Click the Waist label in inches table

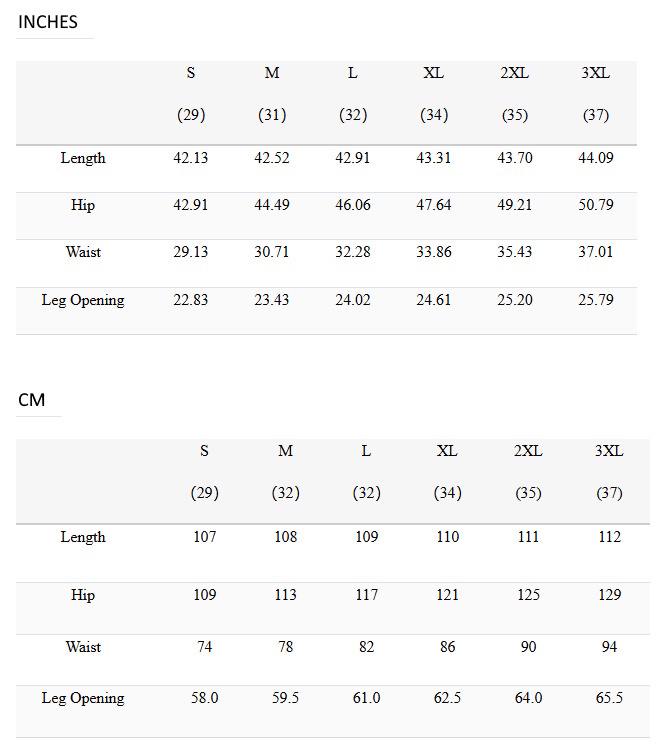(83, 252)
